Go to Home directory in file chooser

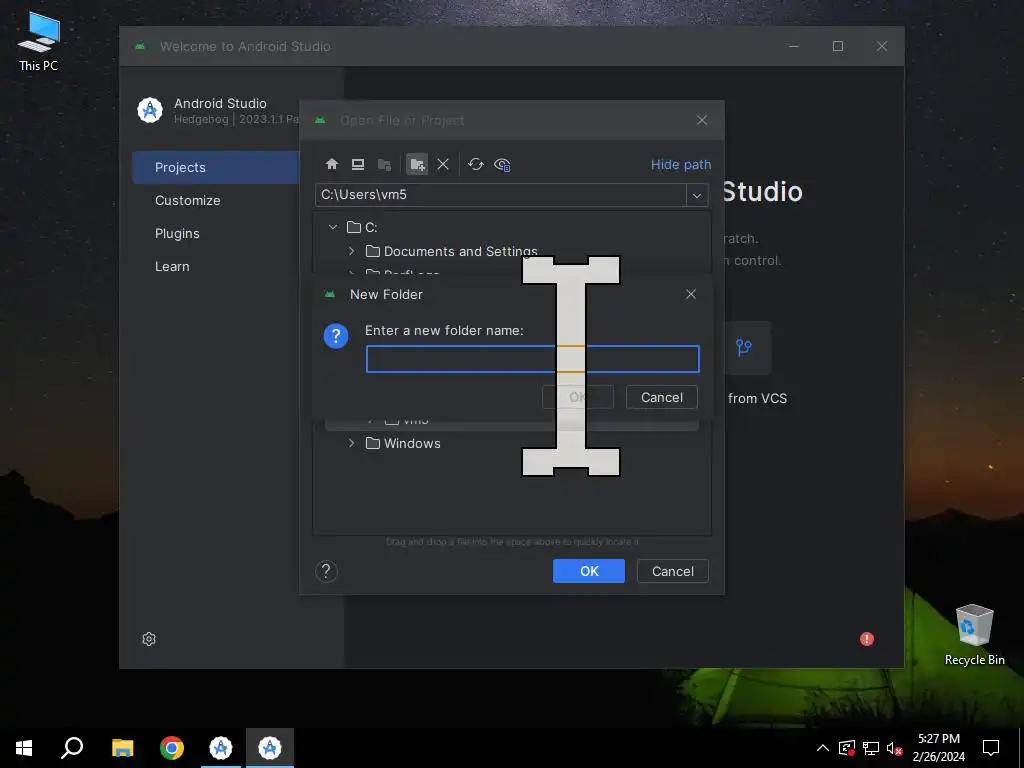tap(332, 164)
